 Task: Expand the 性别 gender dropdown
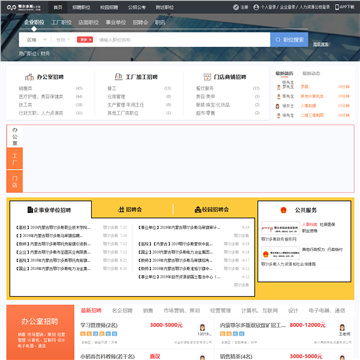click(x=63, y=40)
